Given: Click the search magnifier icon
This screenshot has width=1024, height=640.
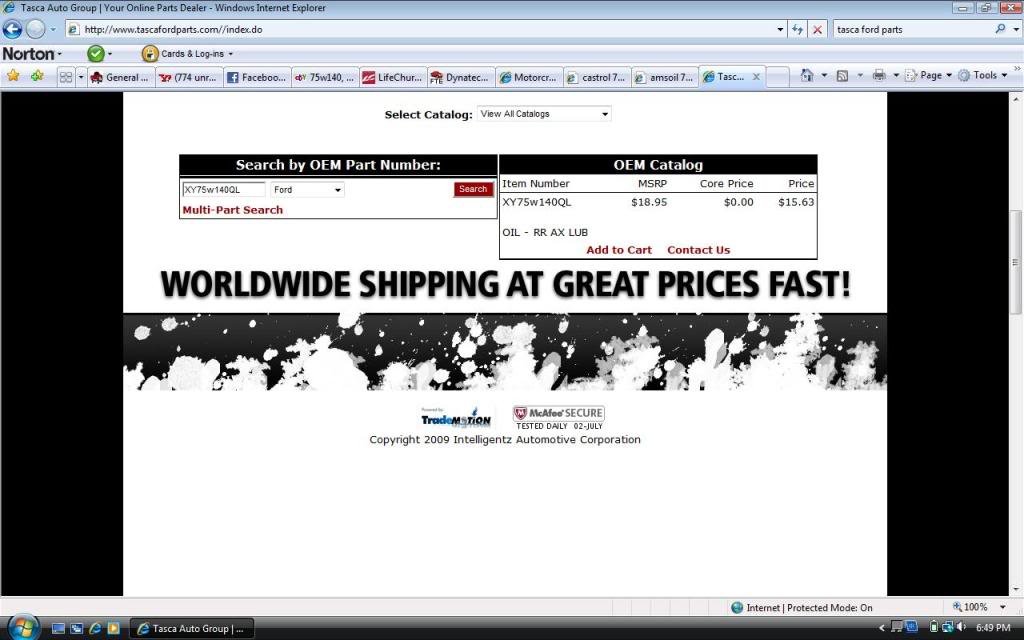Looking at the screenshot, I should click(1000, 29).
